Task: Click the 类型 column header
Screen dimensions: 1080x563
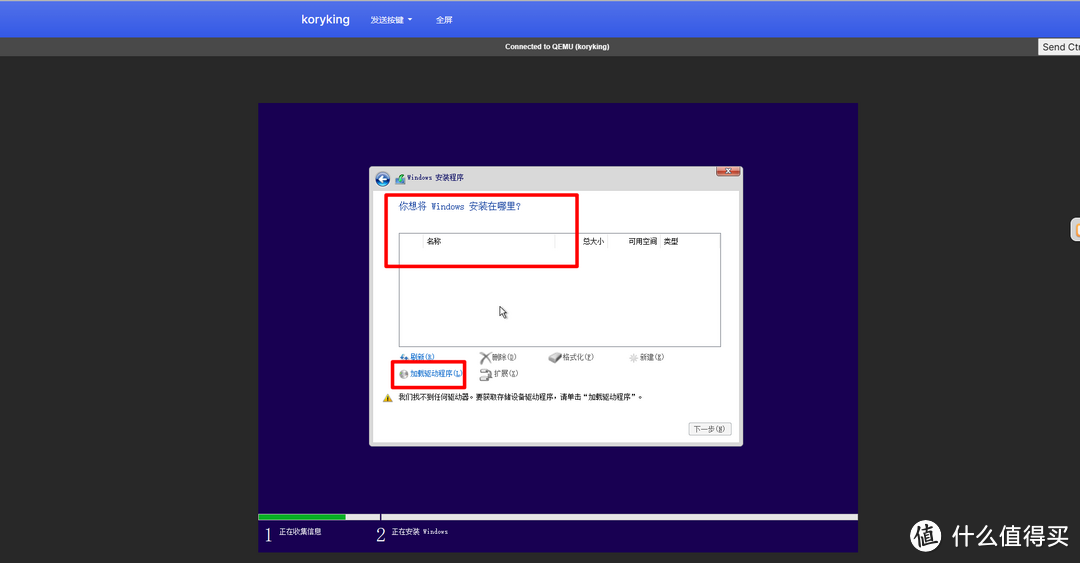Action: point(671,241)
